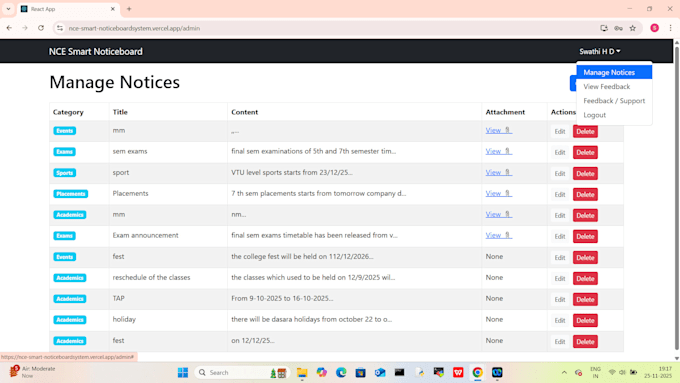Image resolution: width=680 pixels, height=383 pixels.
Task: Edit the Exam announcement notice
Action: 560,236
